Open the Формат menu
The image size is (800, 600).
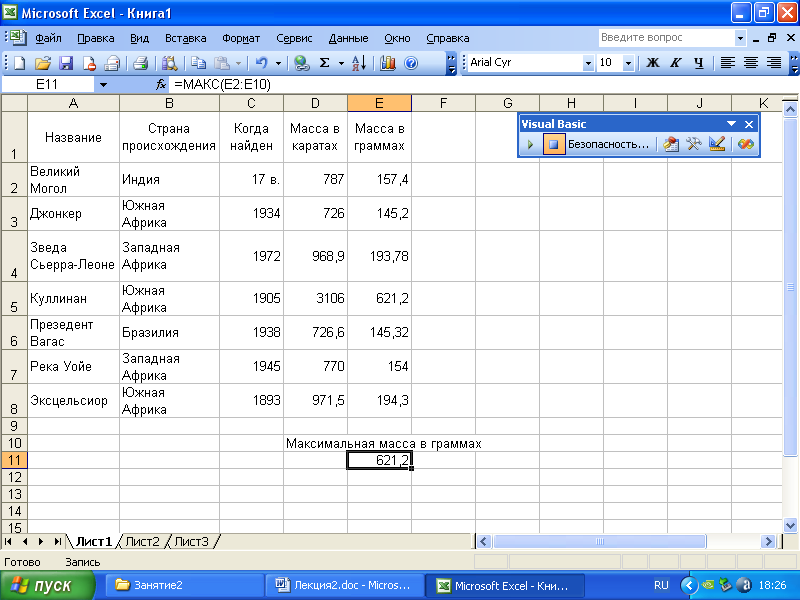tap(241, 38)
